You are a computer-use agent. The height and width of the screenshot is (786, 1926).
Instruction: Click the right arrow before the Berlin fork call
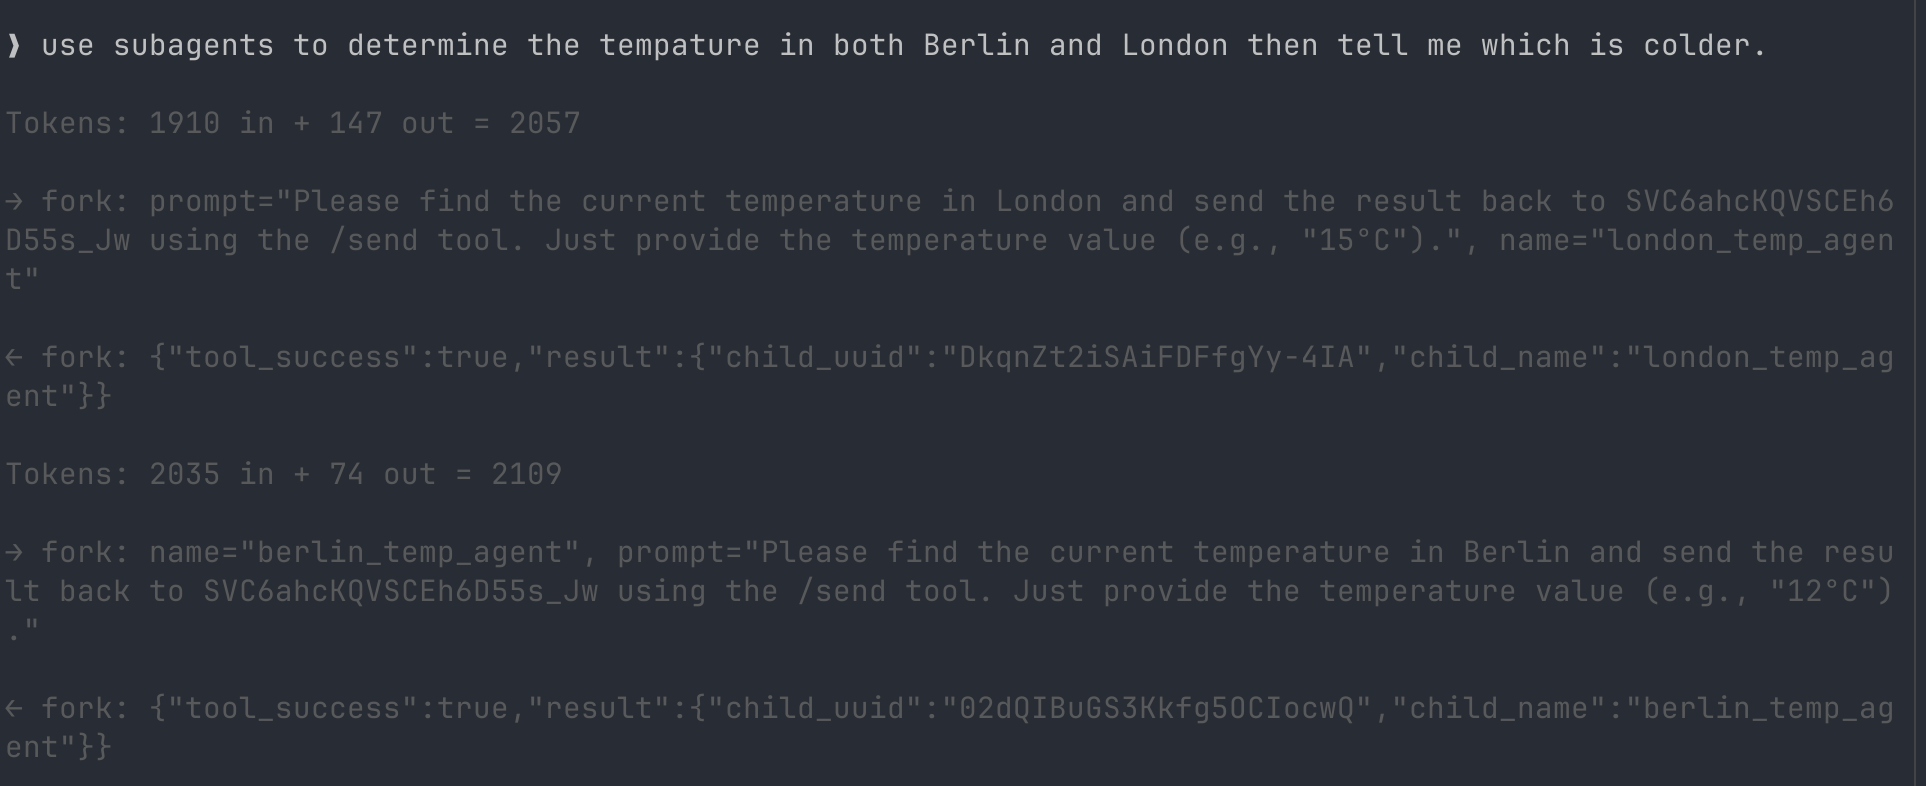coord(14,553)
